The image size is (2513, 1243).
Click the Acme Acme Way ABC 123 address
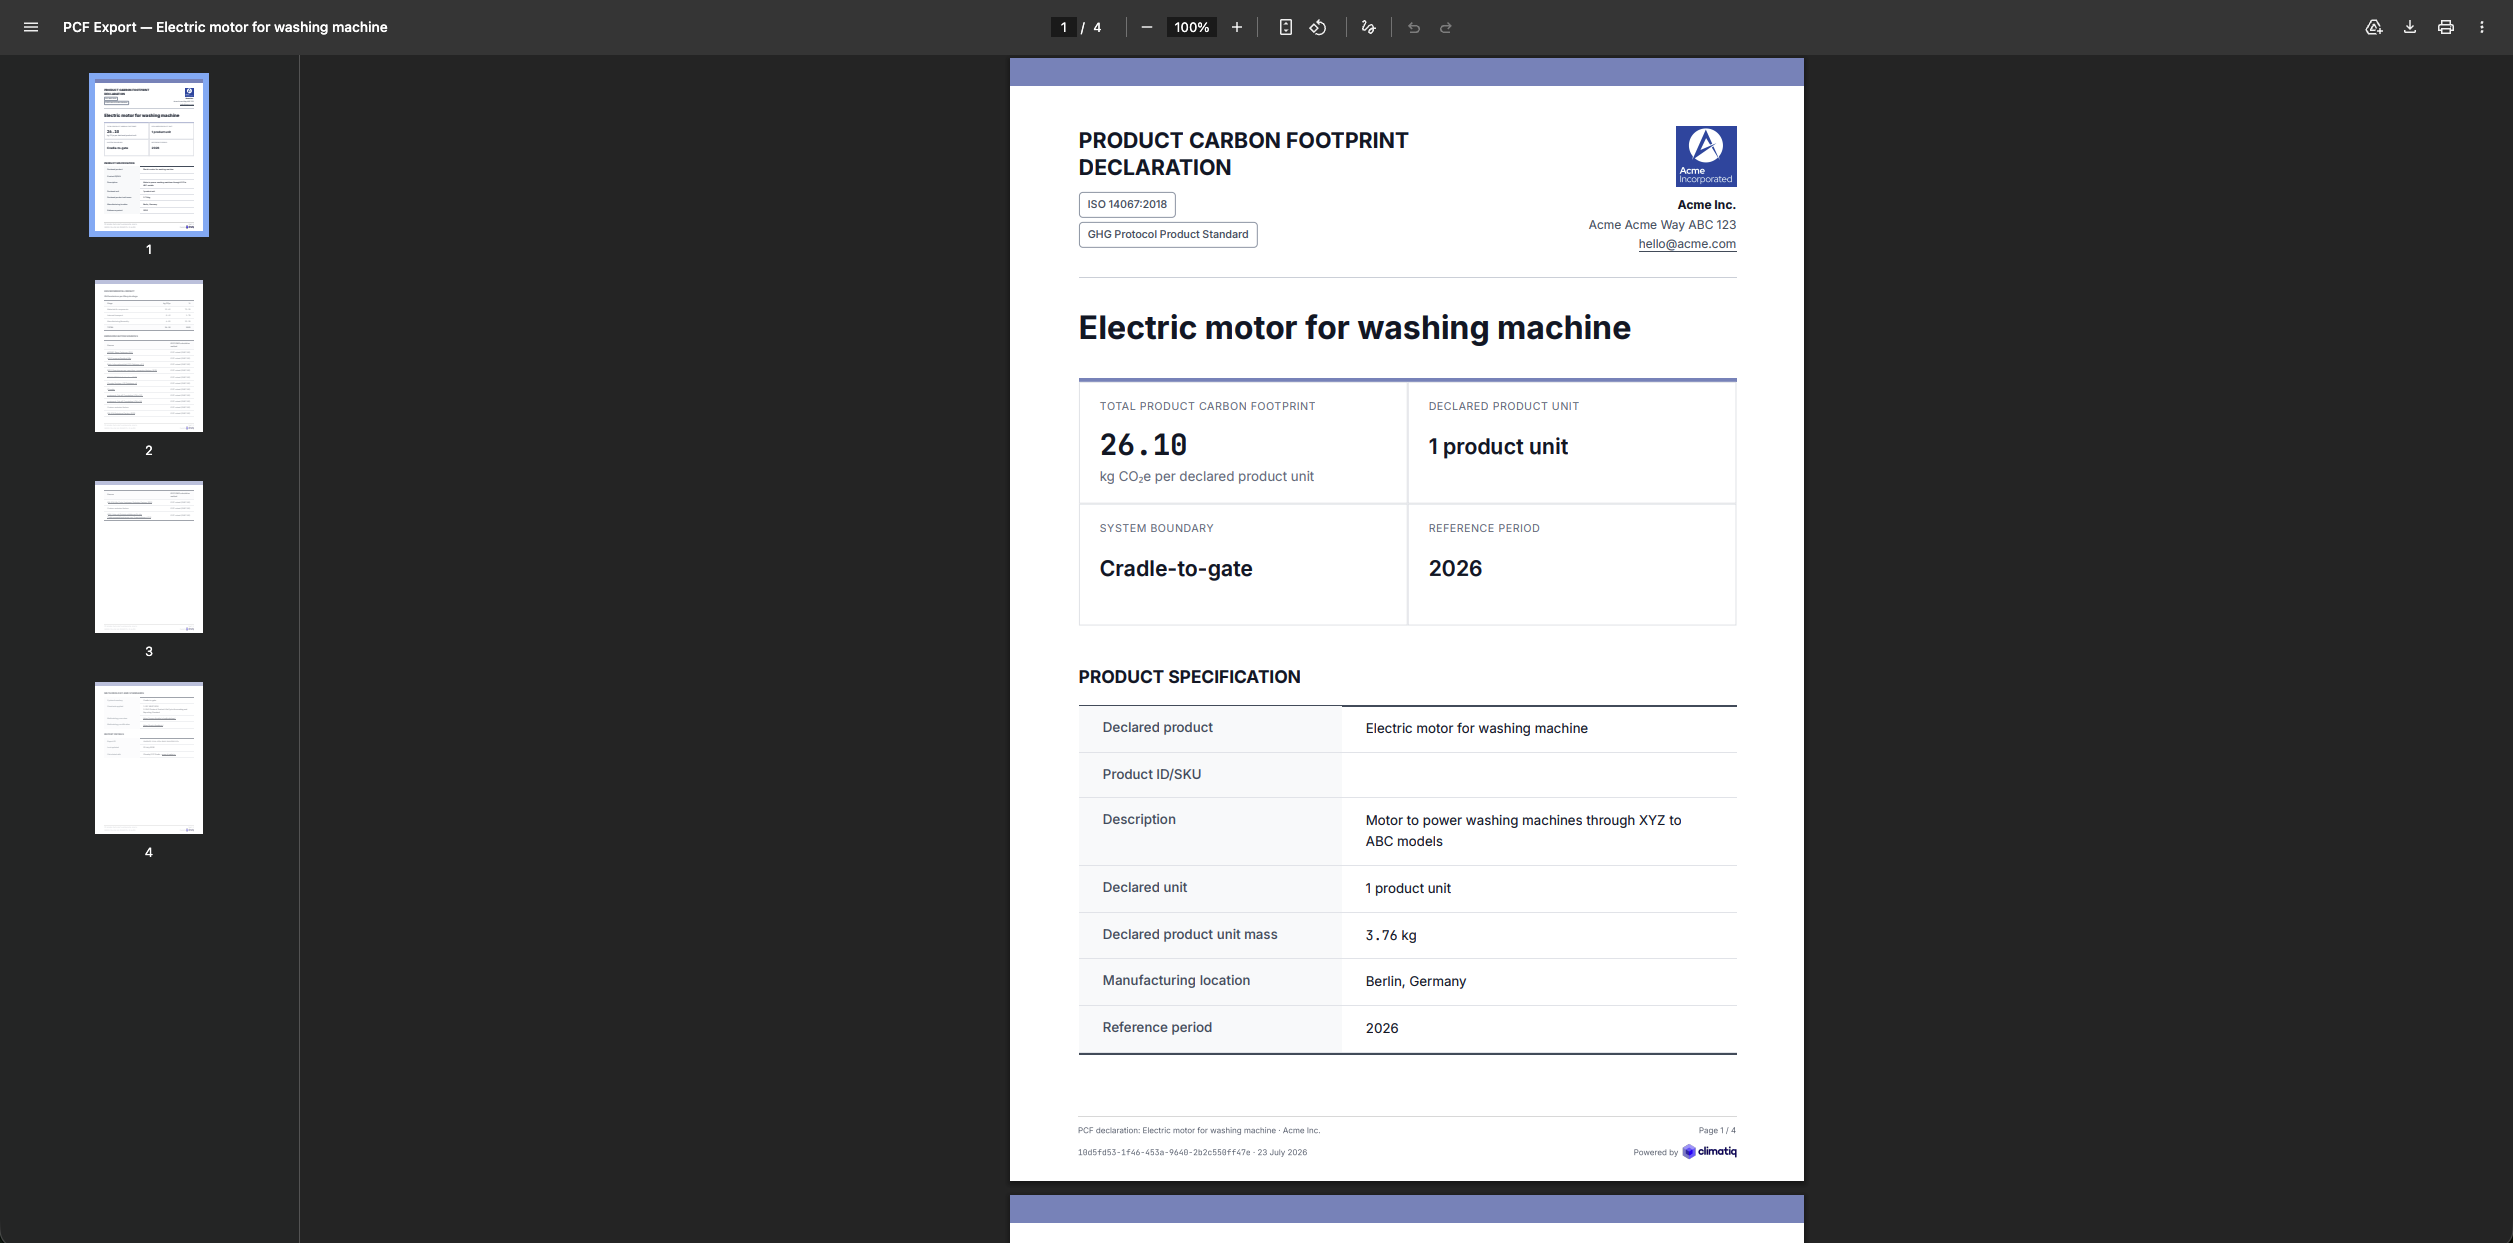tap(1662, 225)
